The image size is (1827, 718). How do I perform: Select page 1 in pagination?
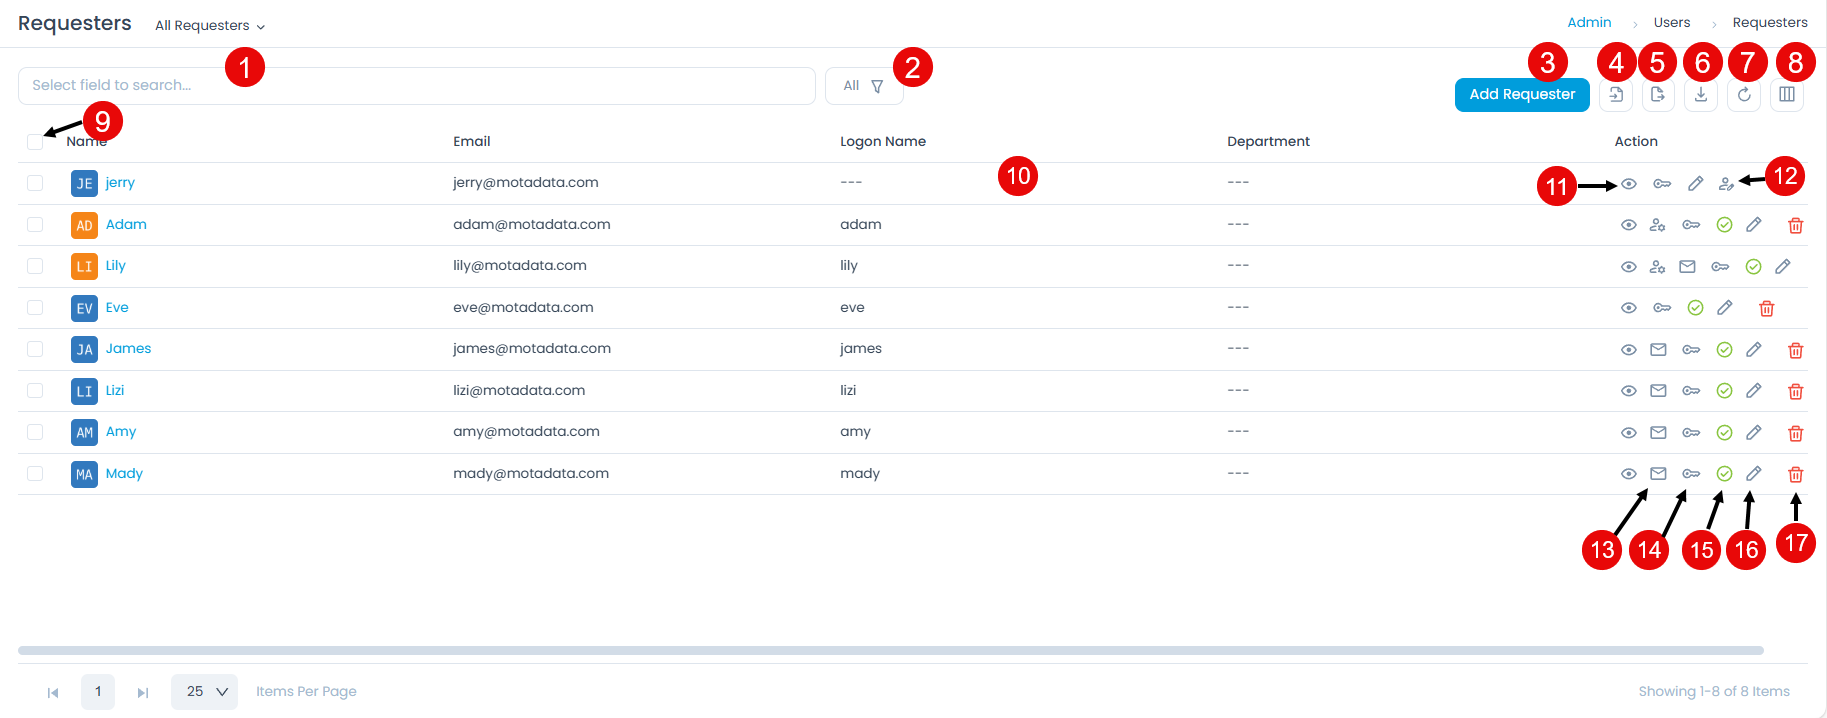pos(98,692)
